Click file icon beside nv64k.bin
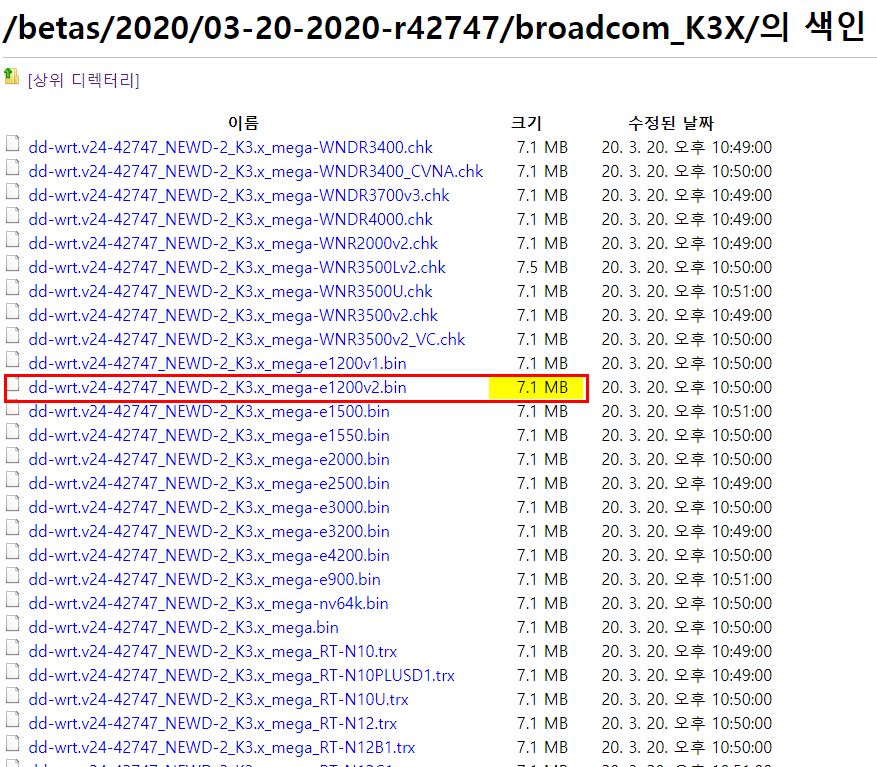Viewport: 877px width, 767px height. [x=13, y=601]
